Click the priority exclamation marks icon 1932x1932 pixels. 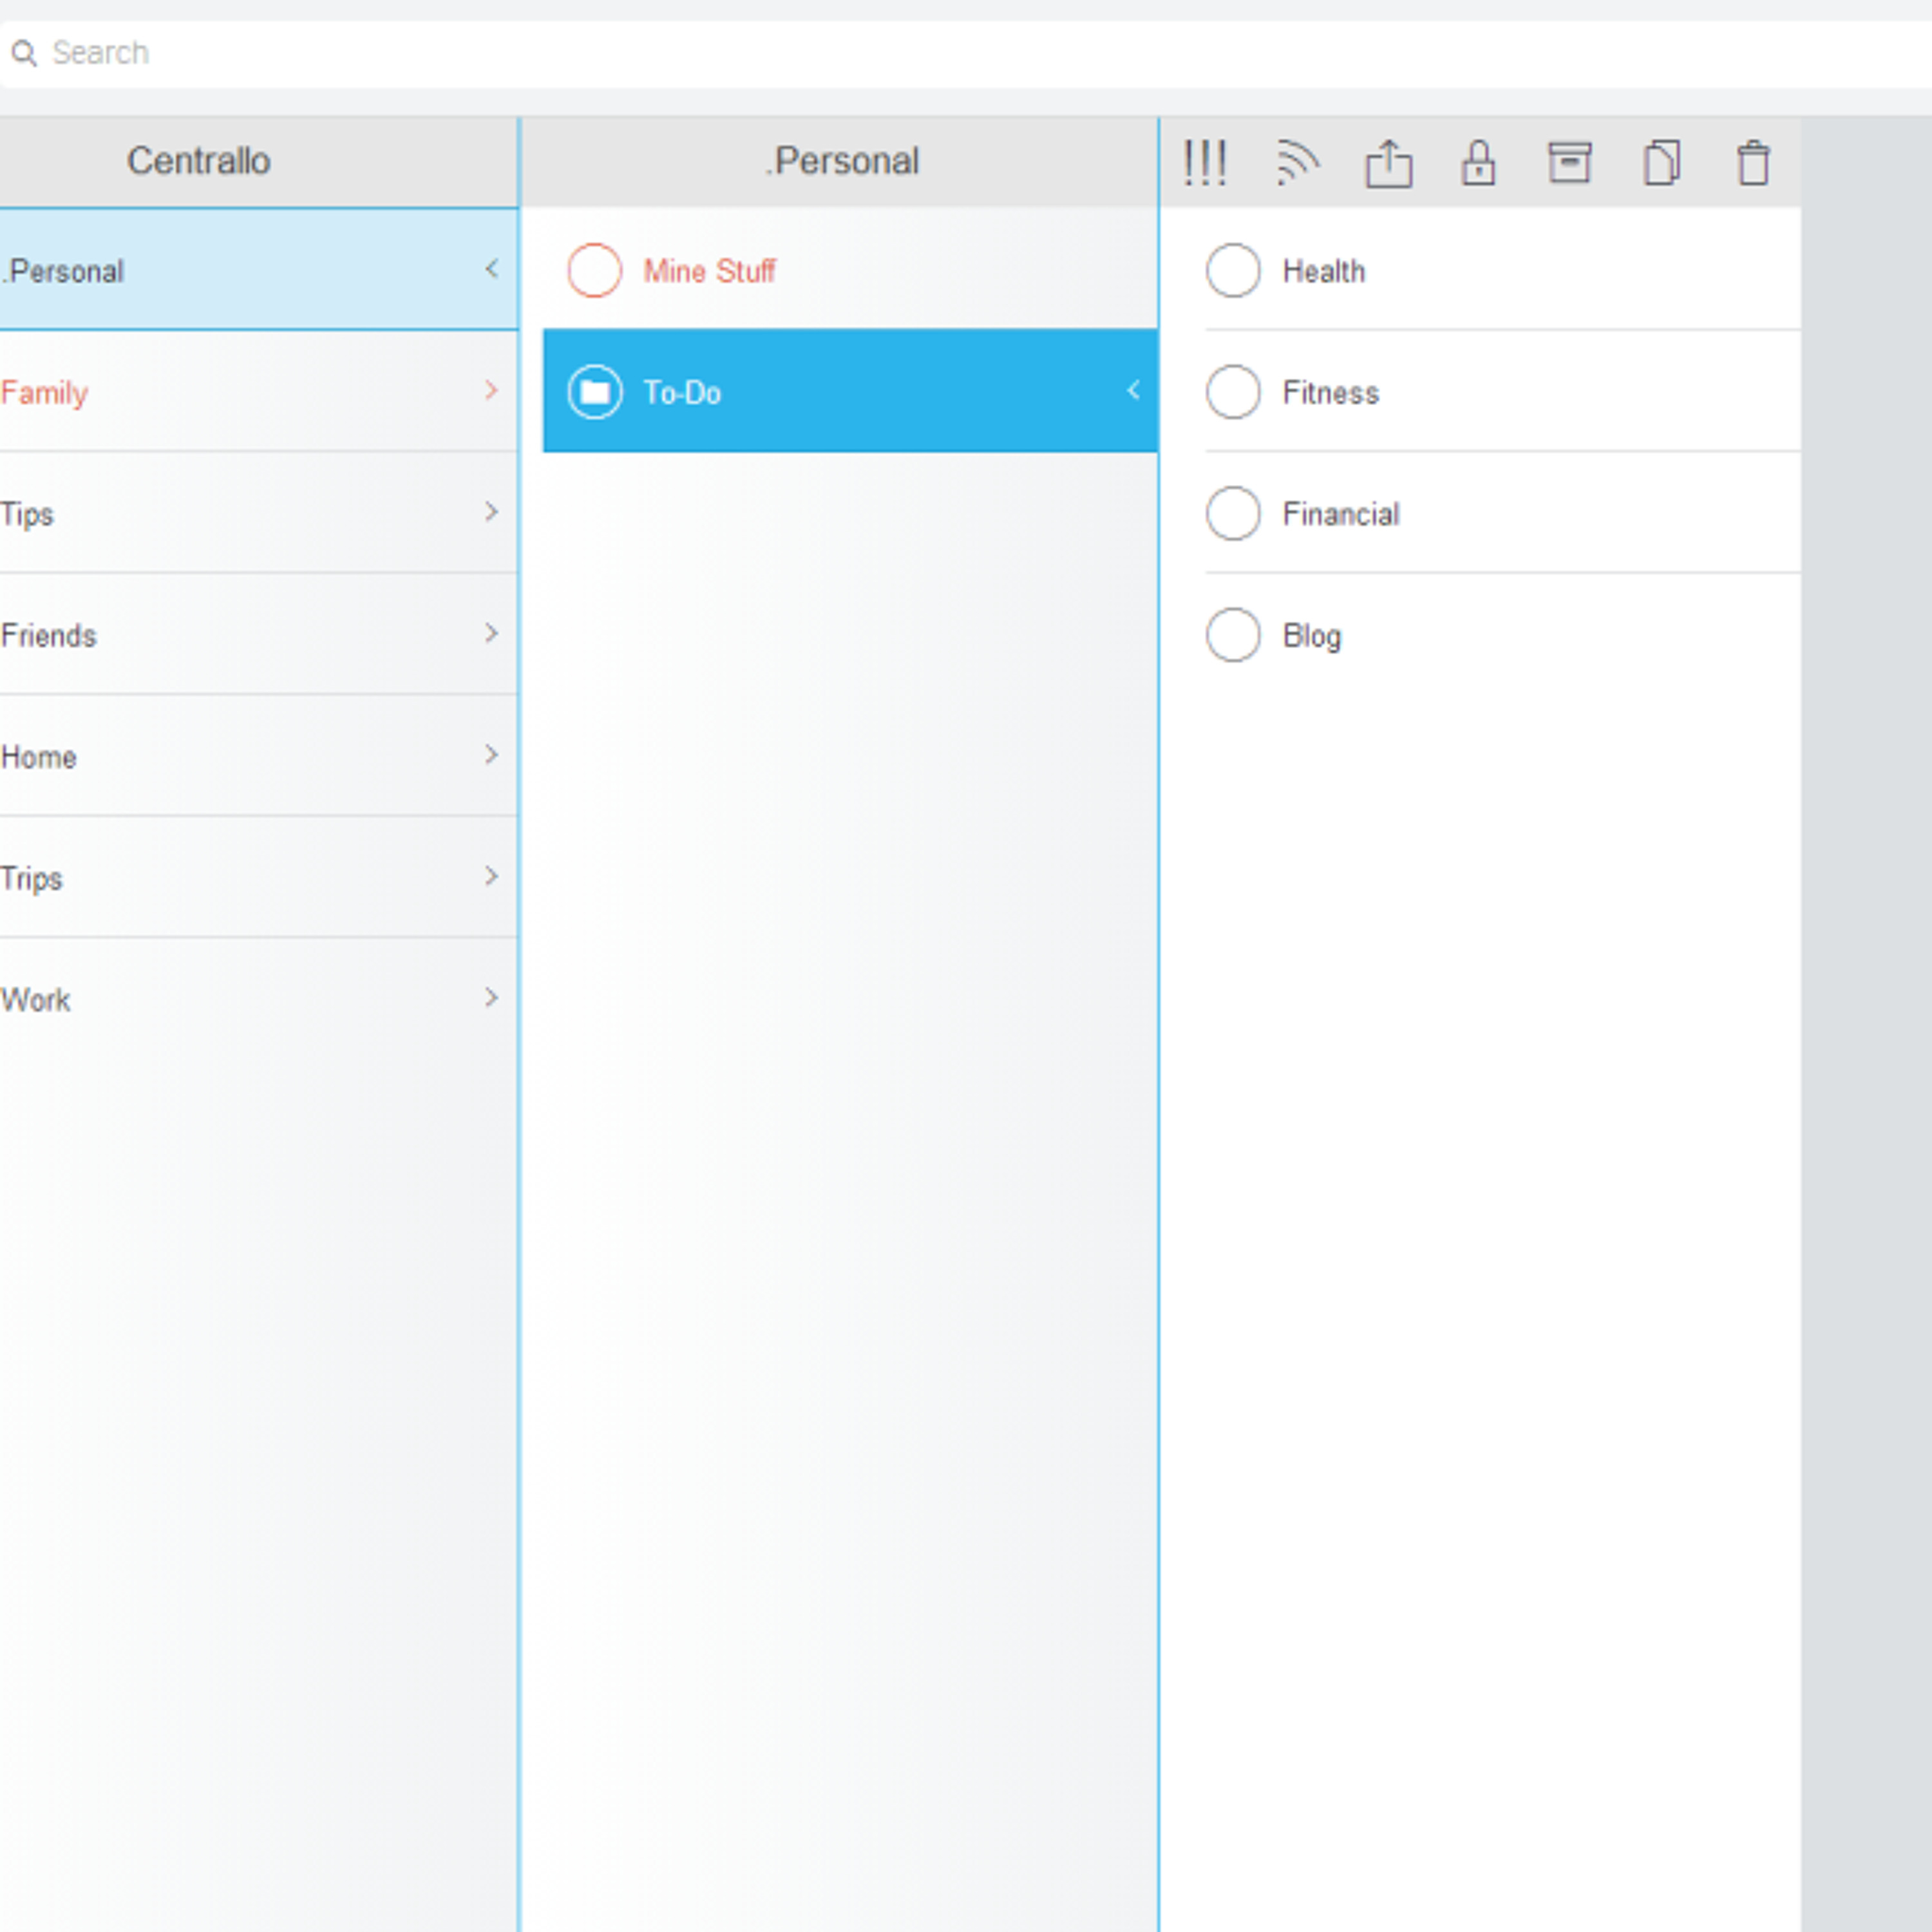click(x=1204, y=163)
